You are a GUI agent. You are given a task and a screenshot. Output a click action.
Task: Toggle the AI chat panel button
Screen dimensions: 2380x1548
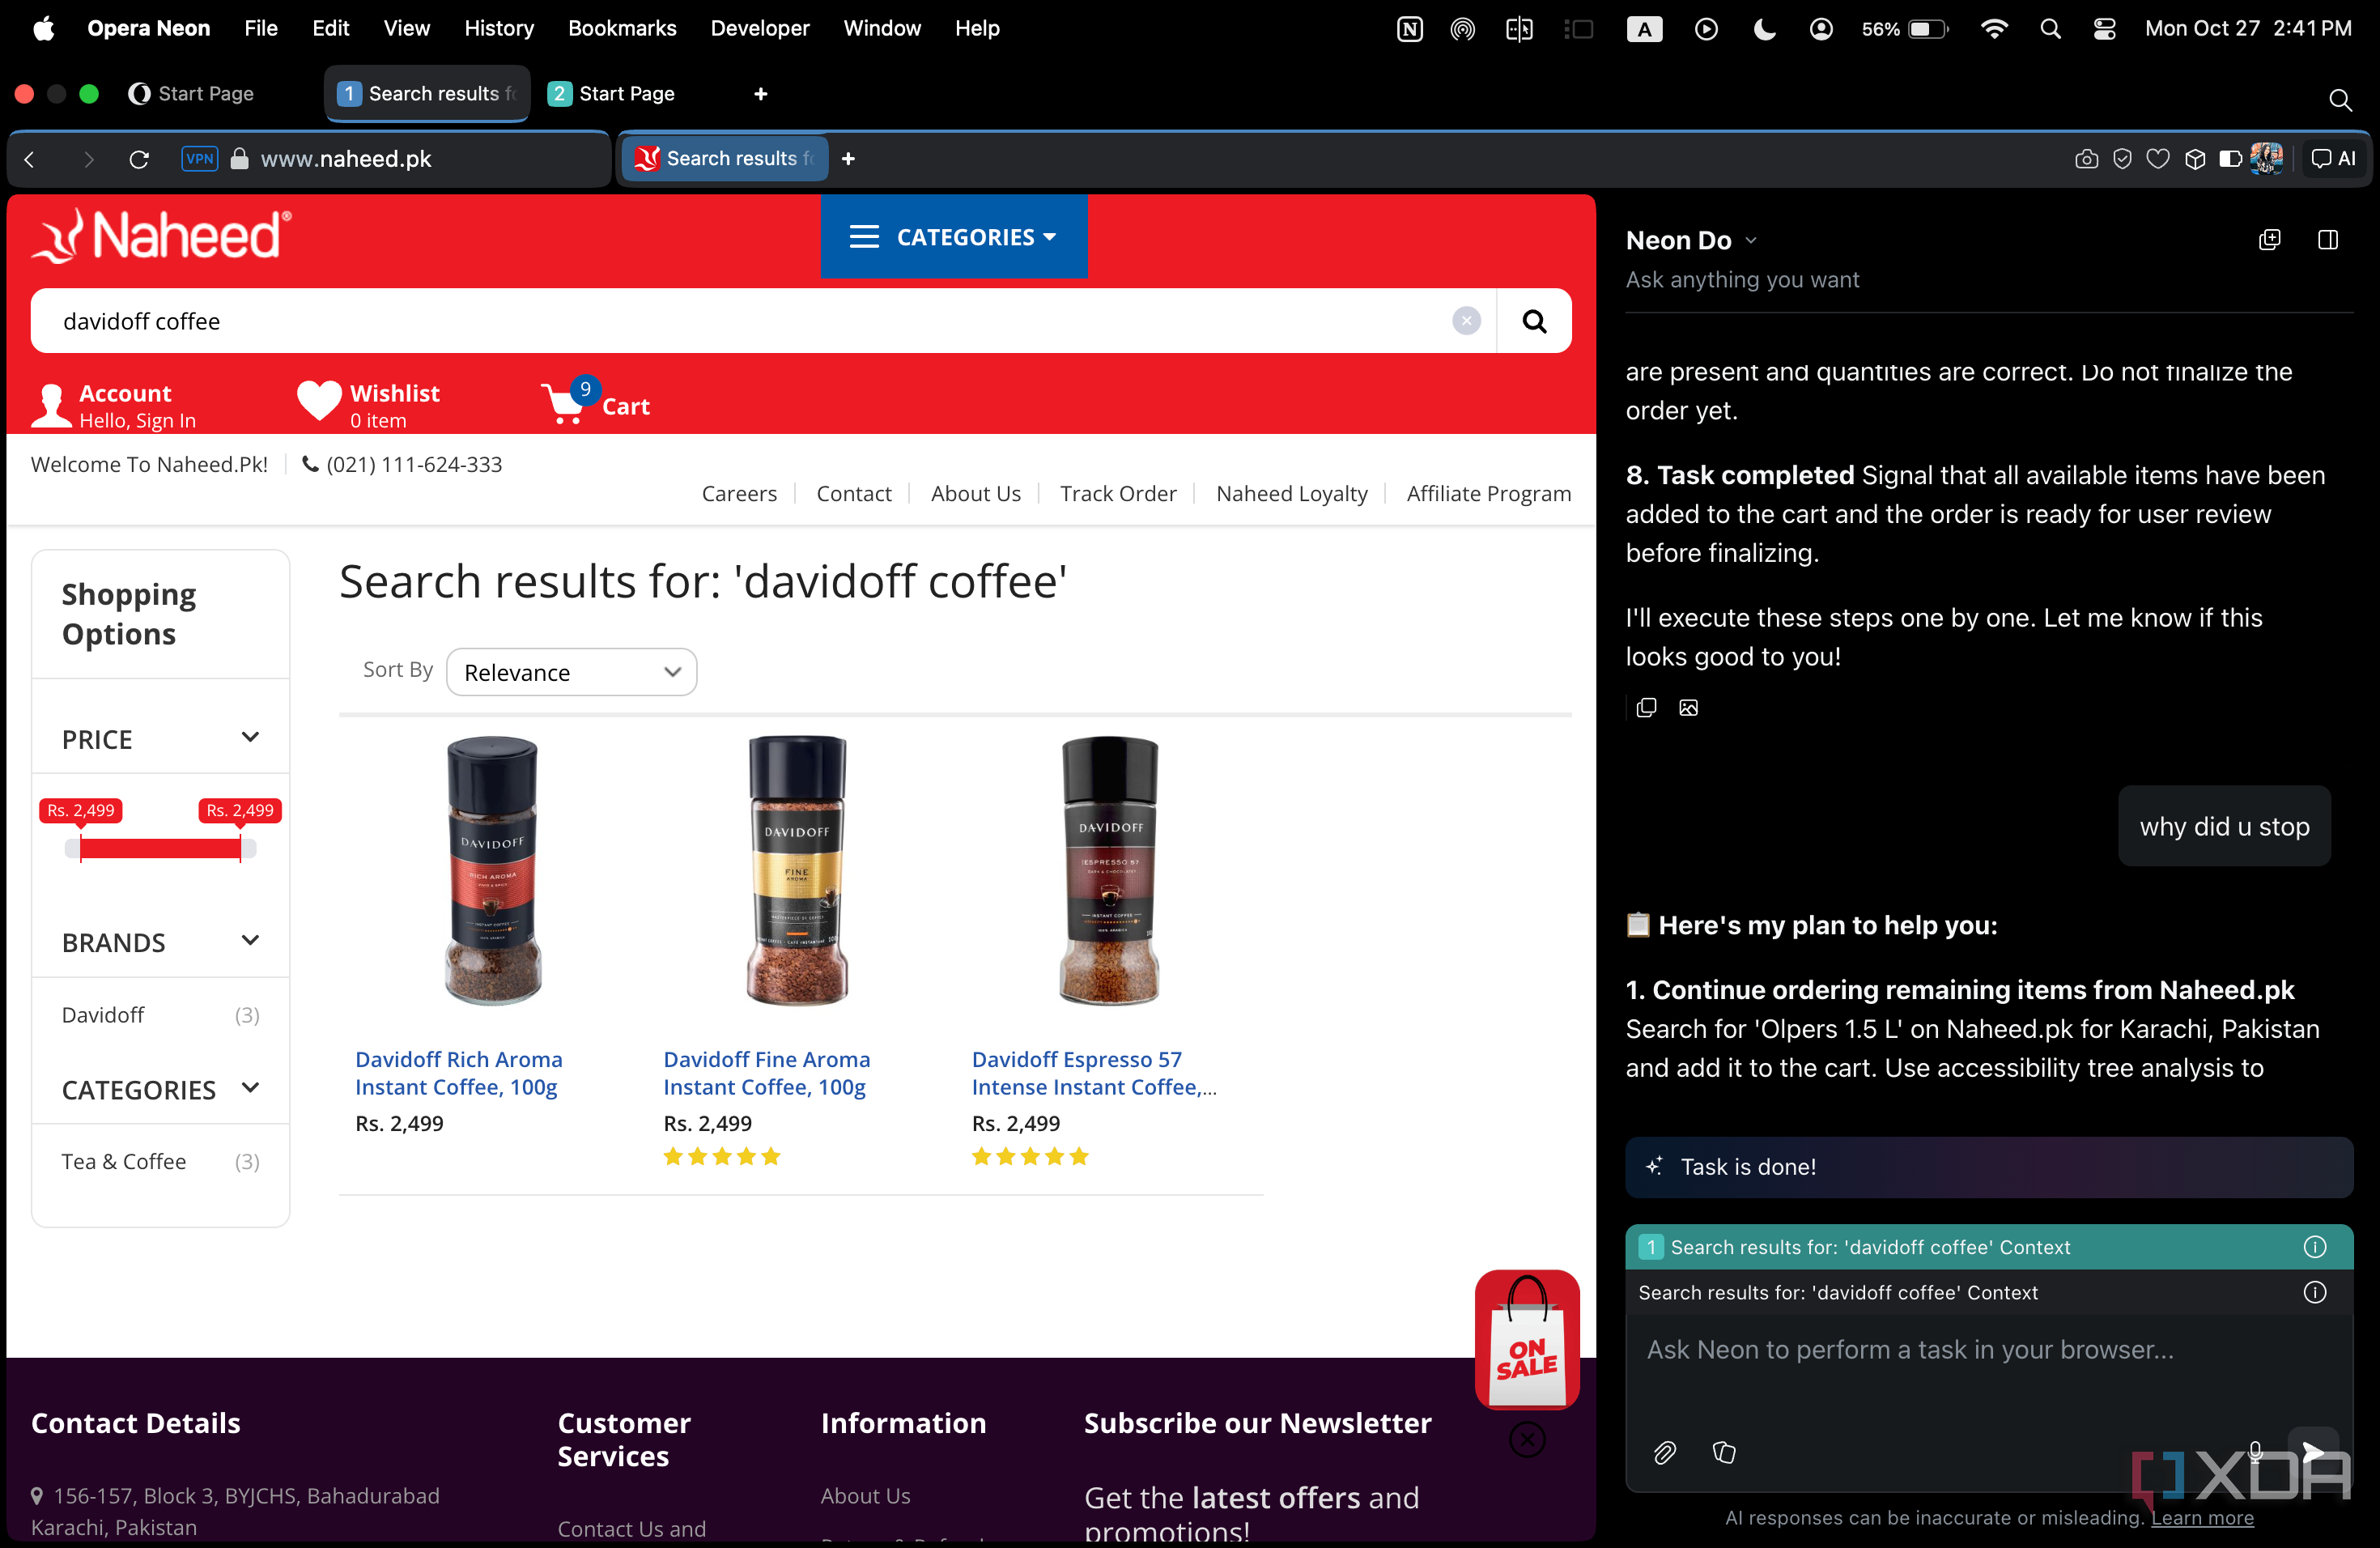pyautogui.click(x=2334, y=159)
